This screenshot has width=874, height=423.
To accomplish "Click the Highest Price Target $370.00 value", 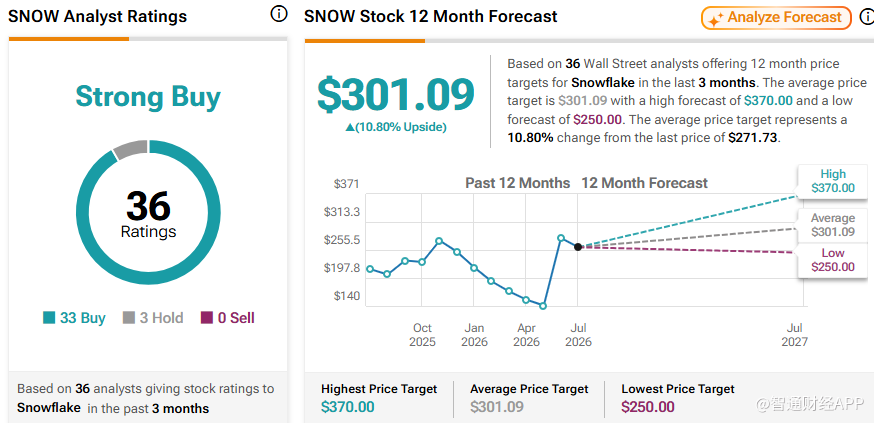I will point(347,407).
